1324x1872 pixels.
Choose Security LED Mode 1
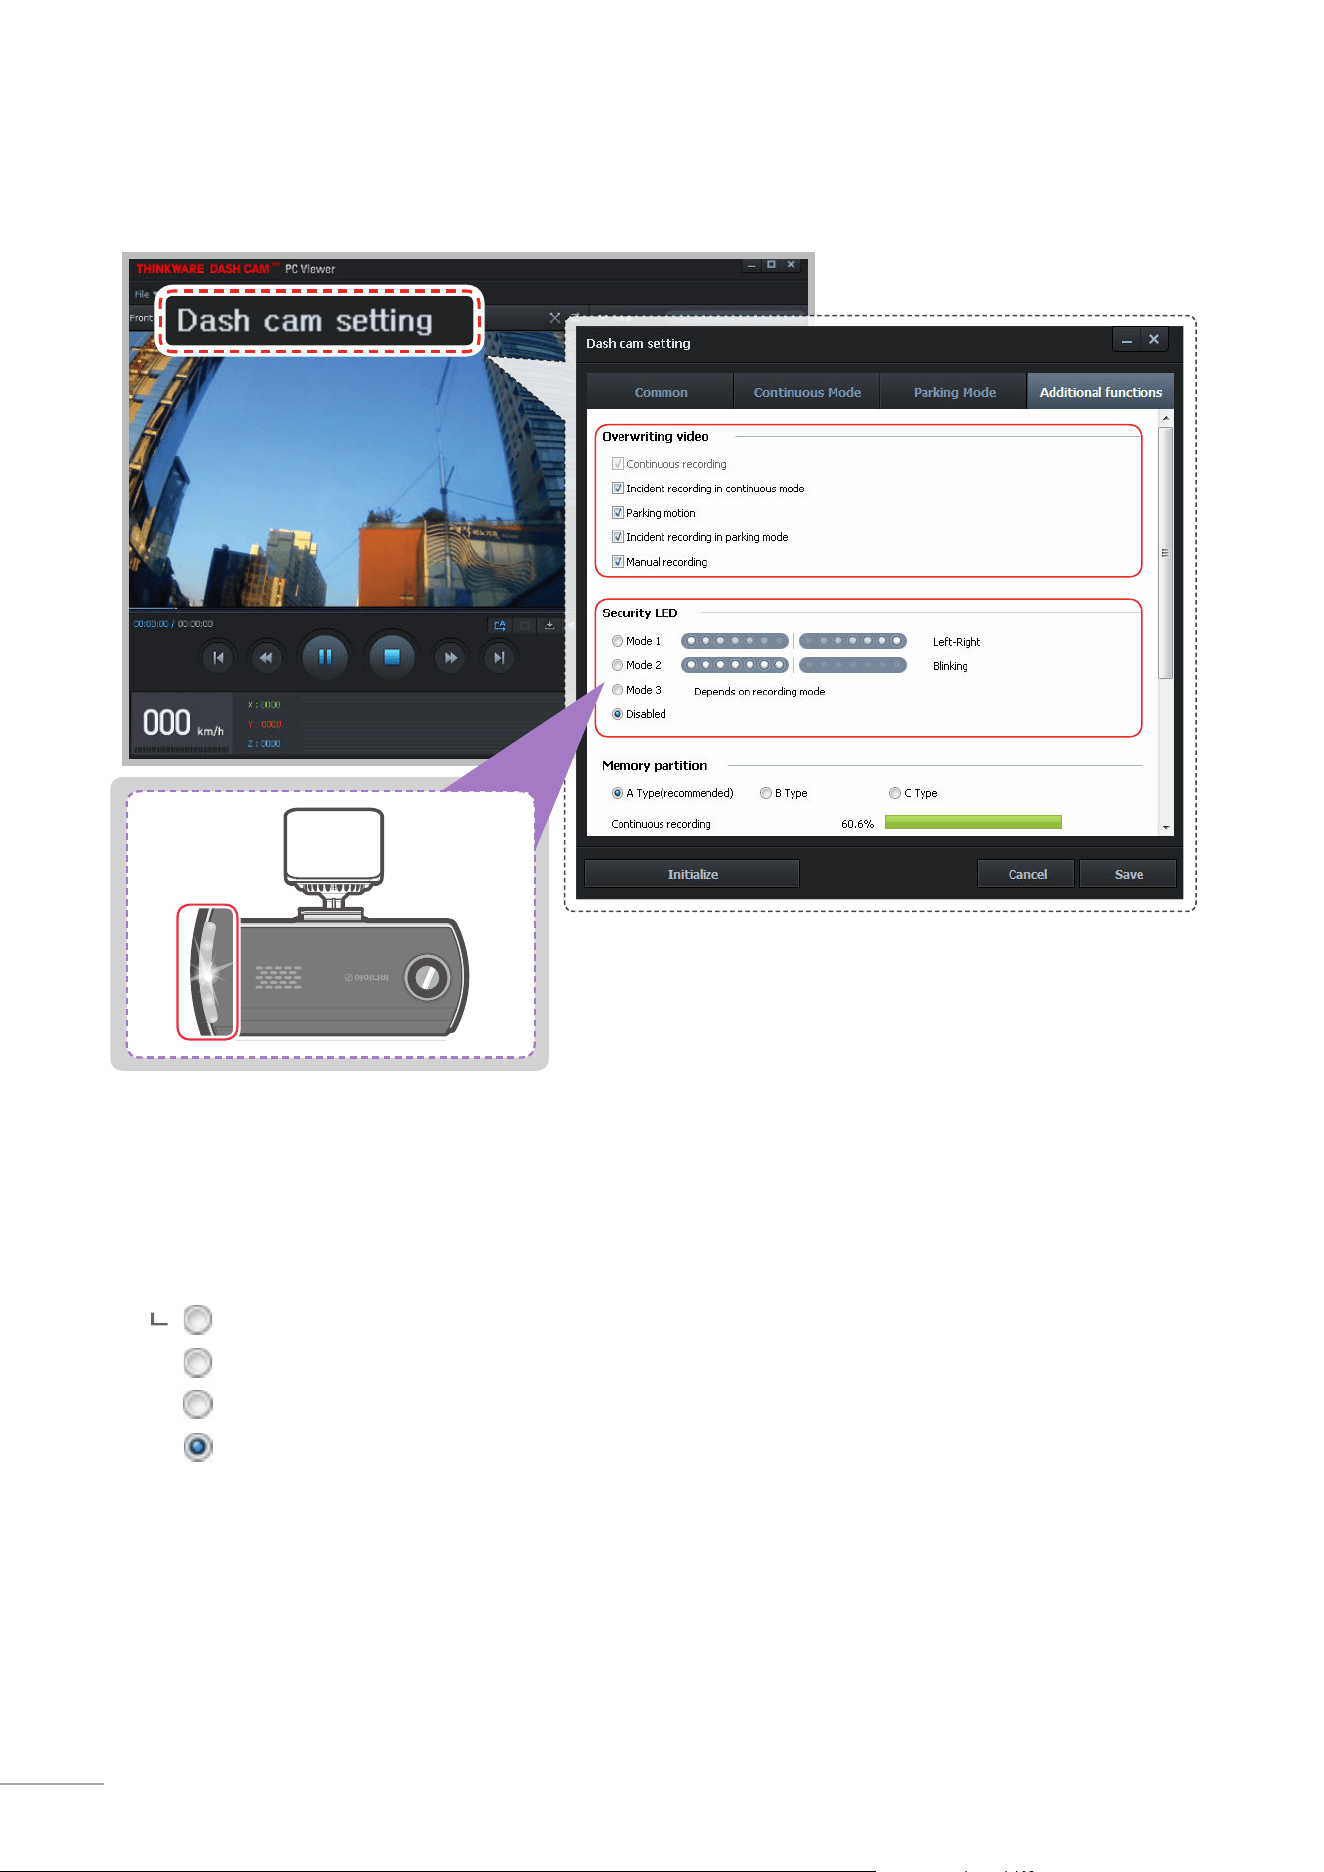(617, 641)
